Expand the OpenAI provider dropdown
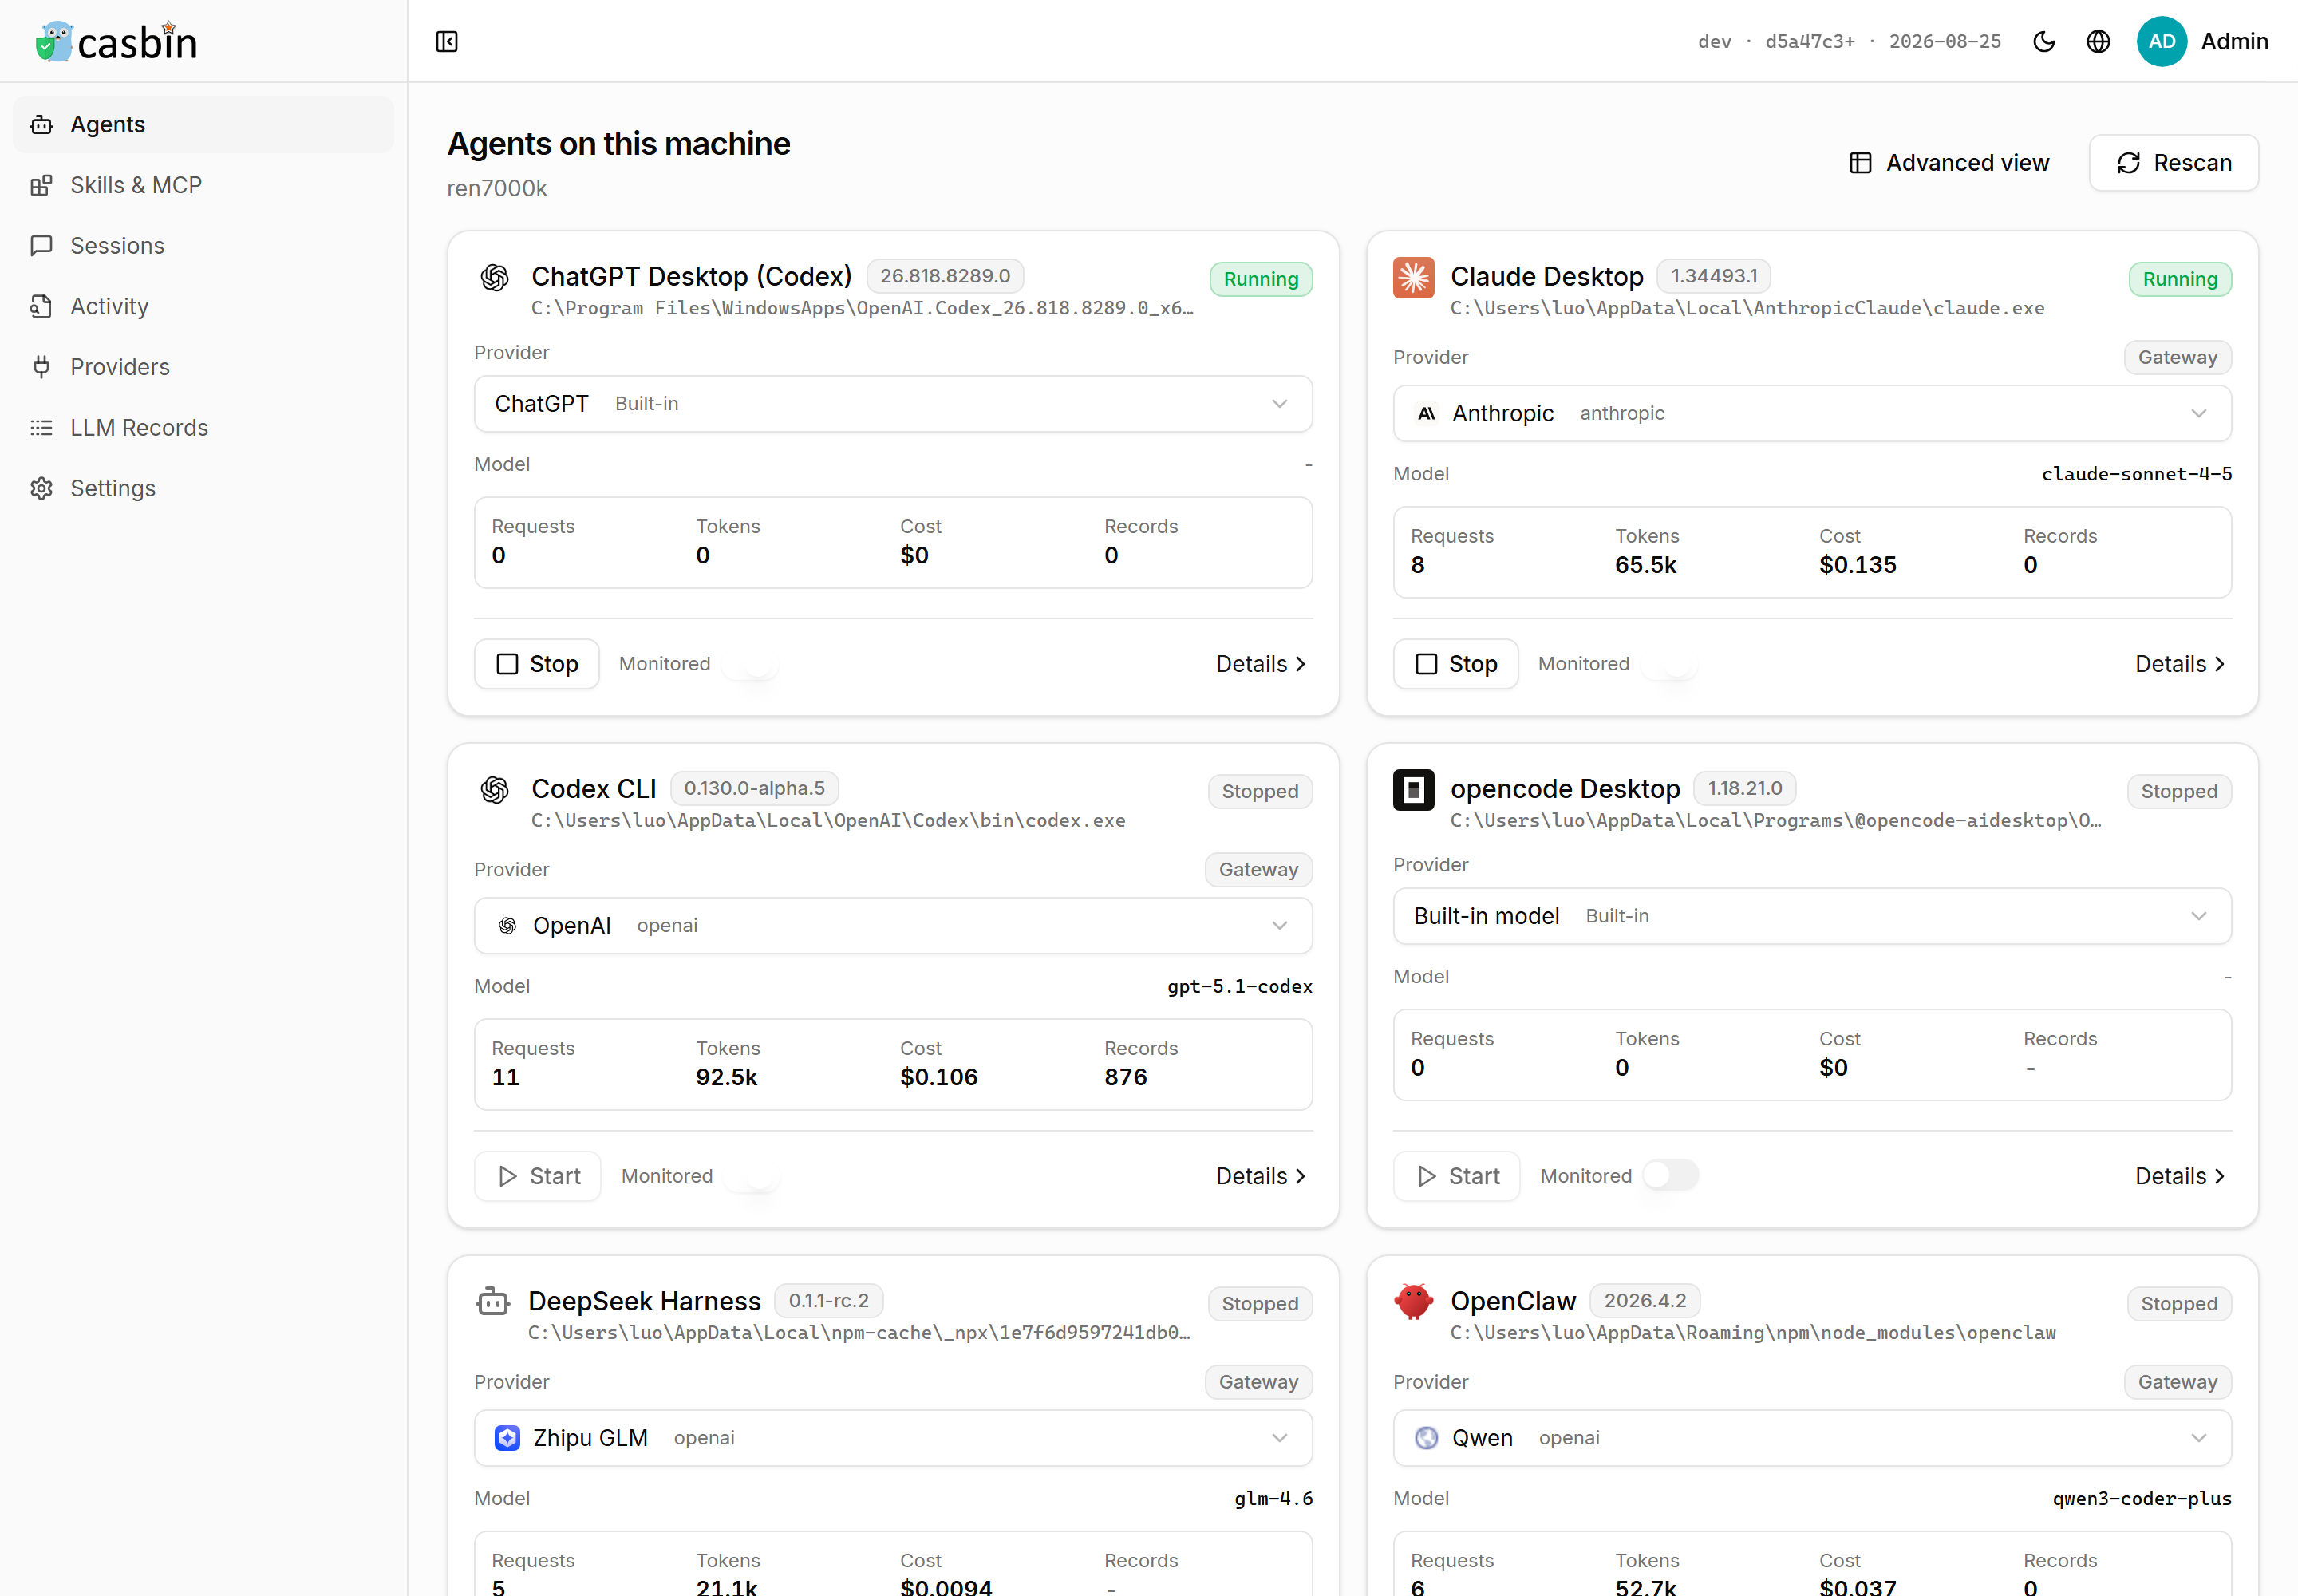 coord(893,926)
